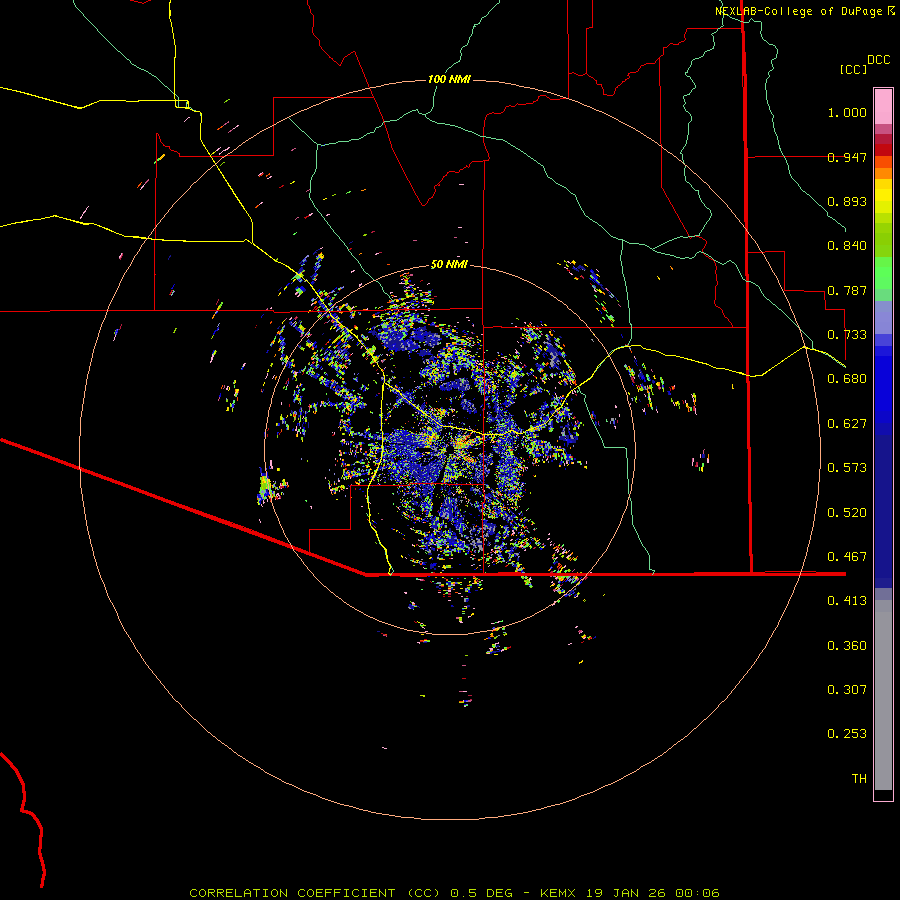Click the DCC label above the color scale
This screenshot has height=900, width=900.
(879, 60)
